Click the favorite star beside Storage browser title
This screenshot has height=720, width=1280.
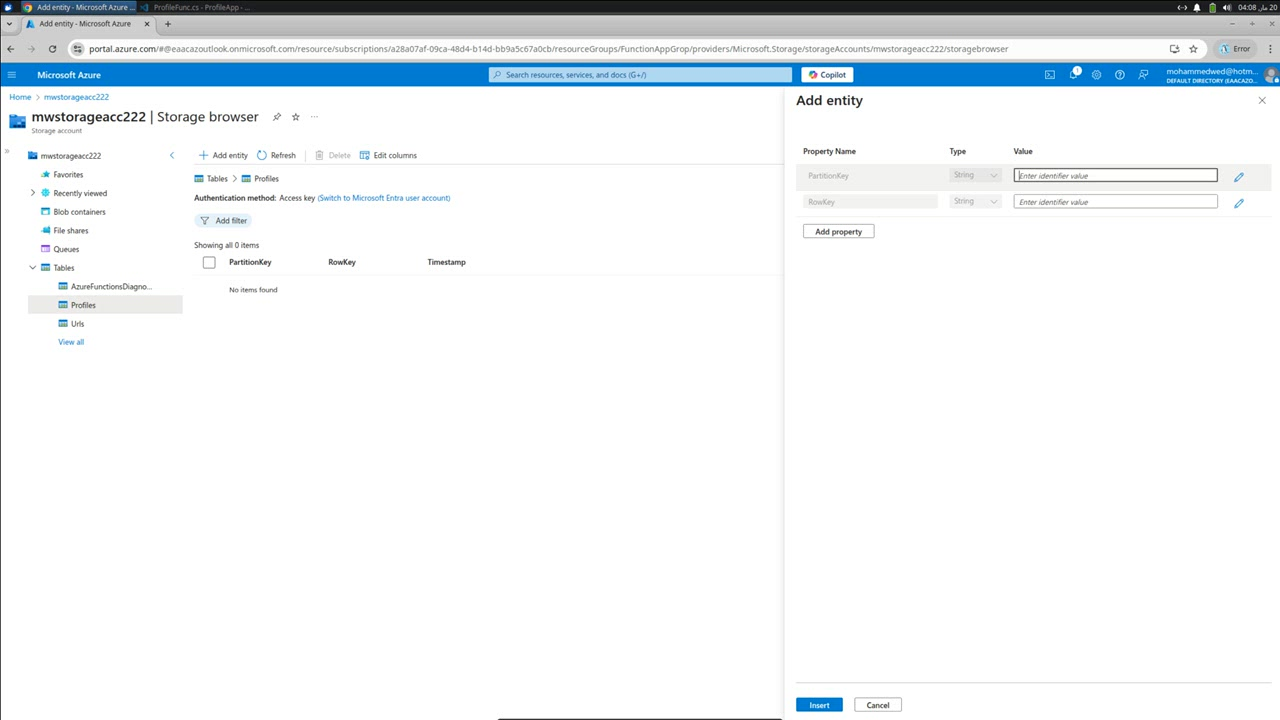pos(296,117)
